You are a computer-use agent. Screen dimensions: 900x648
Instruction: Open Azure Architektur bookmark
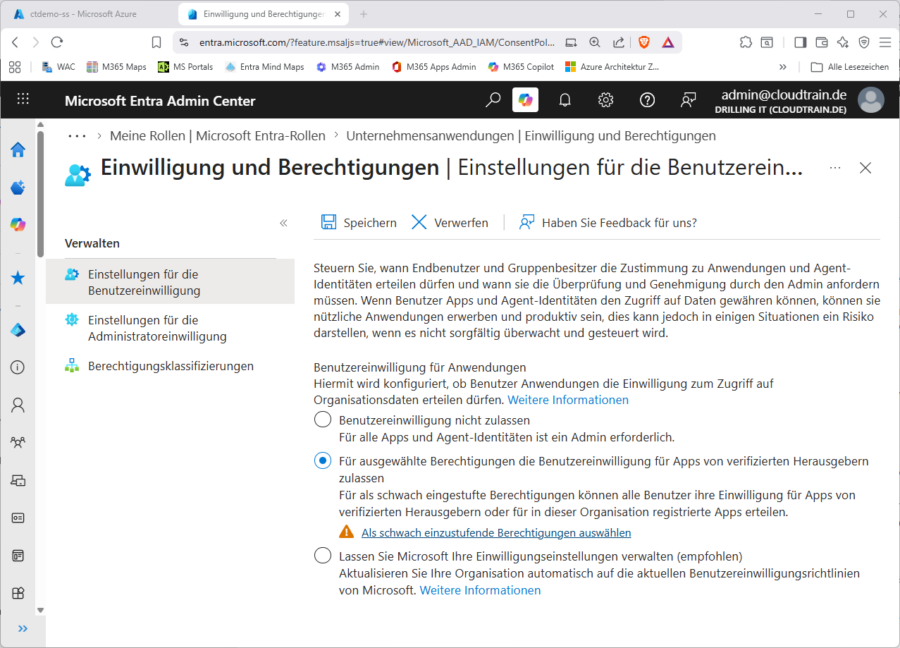pos(612,67)
